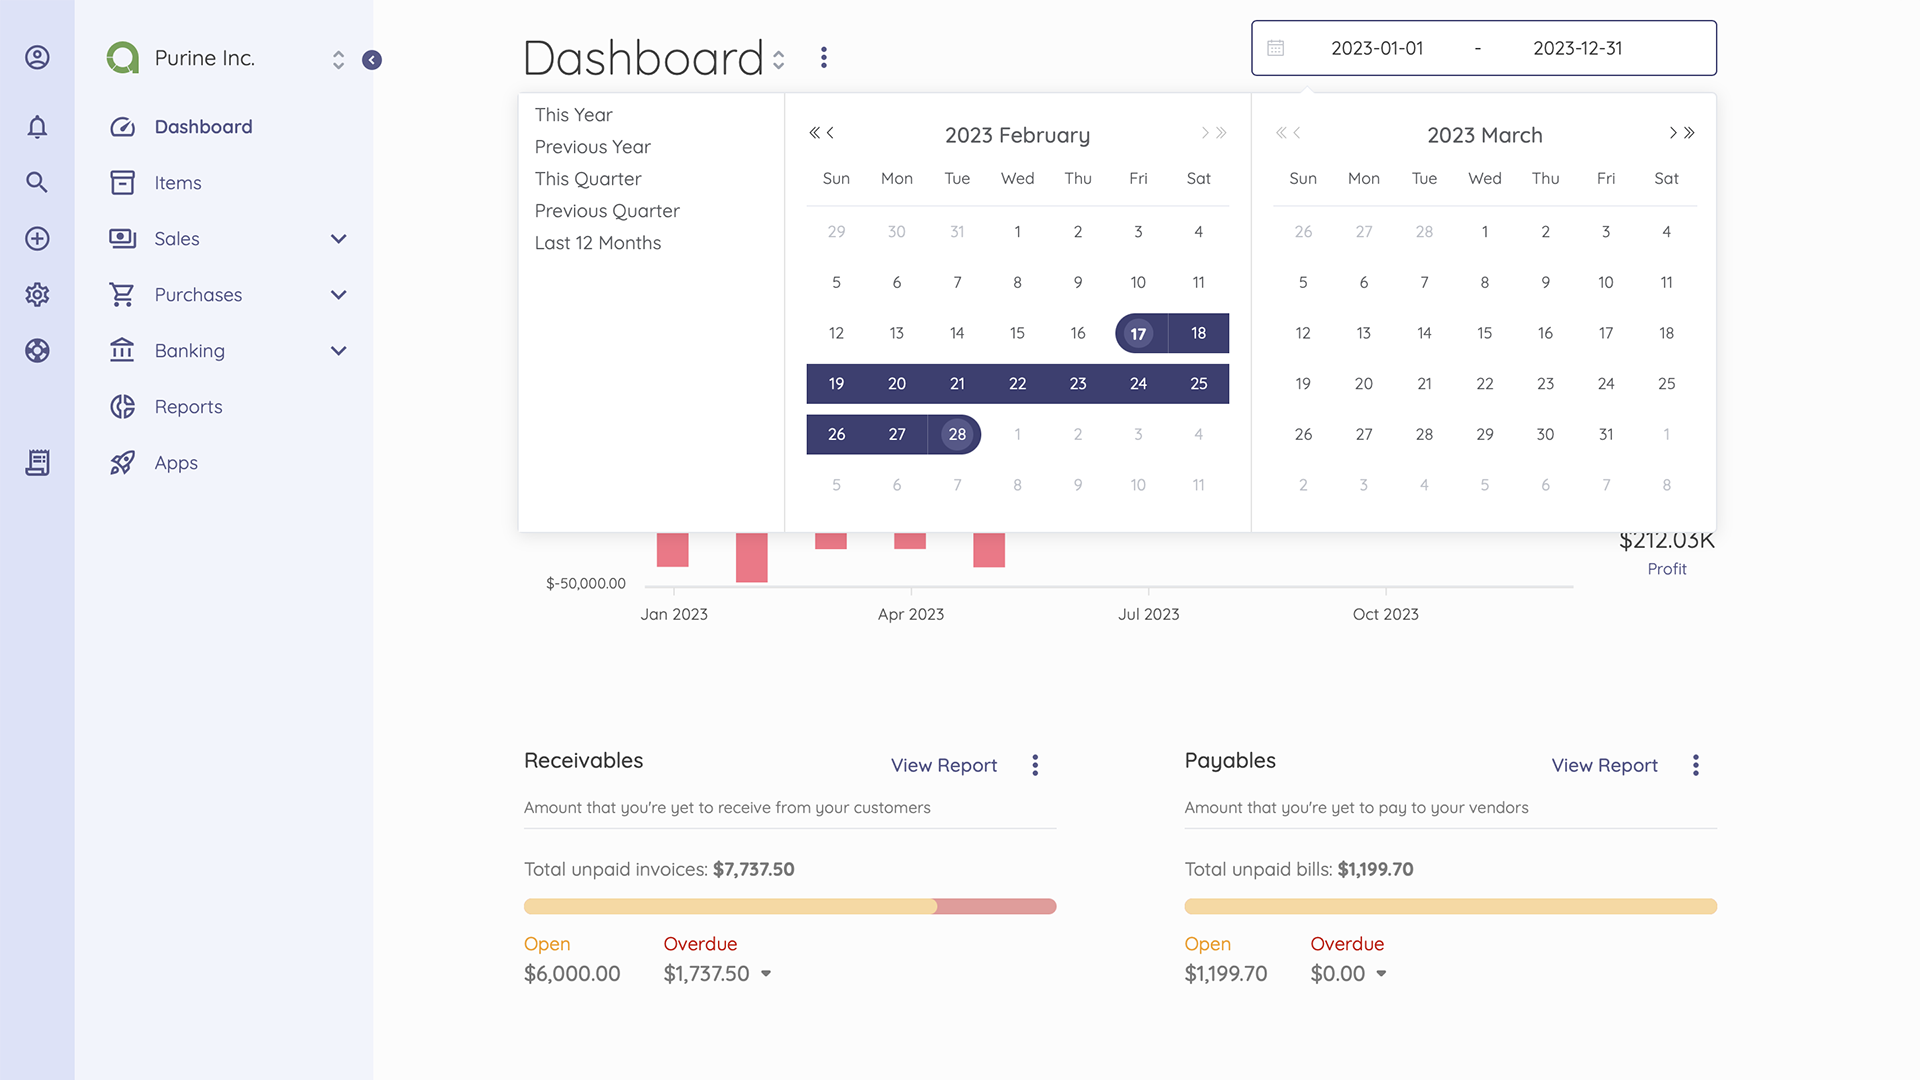Open notifications bell icon
Screen dimensions: 1920x1080
(37, 127)
